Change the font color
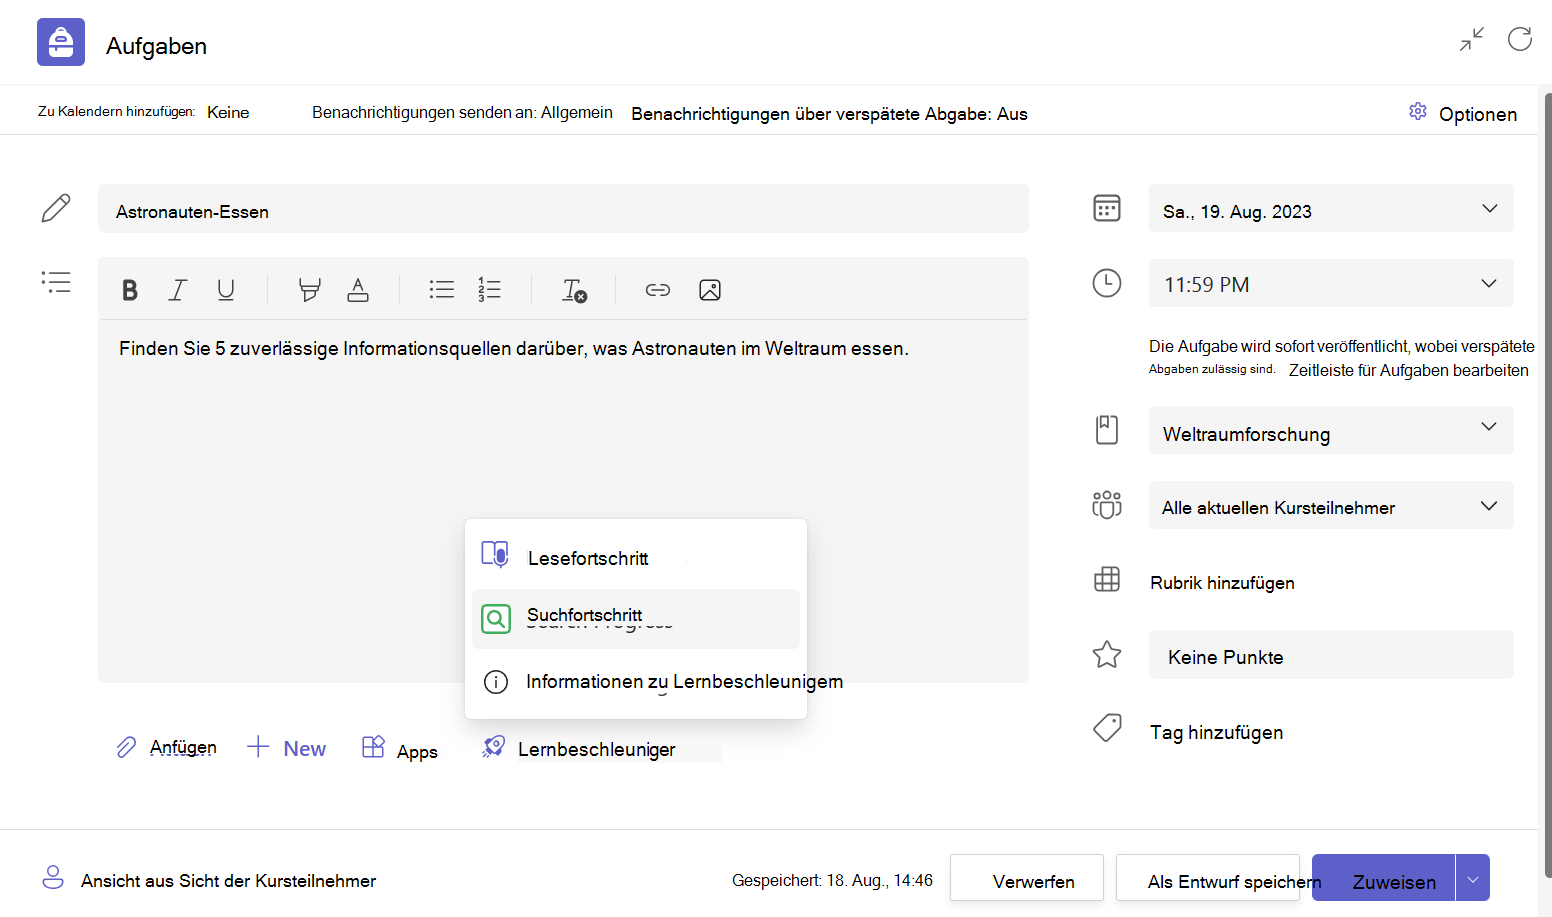This screenshot has height=917, width=1552. point(358,290)
